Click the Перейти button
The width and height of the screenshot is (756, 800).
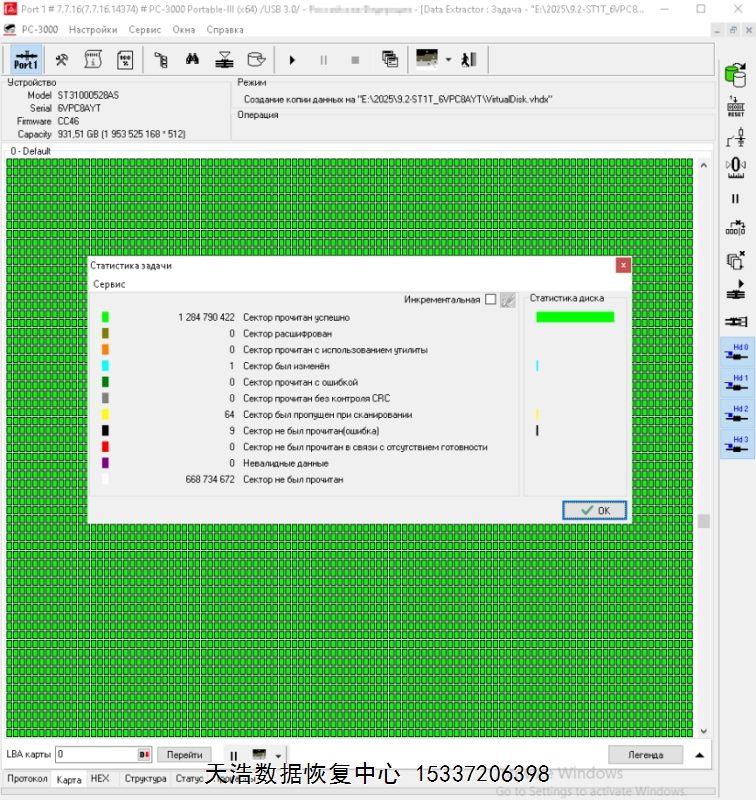tap(184, 755)
